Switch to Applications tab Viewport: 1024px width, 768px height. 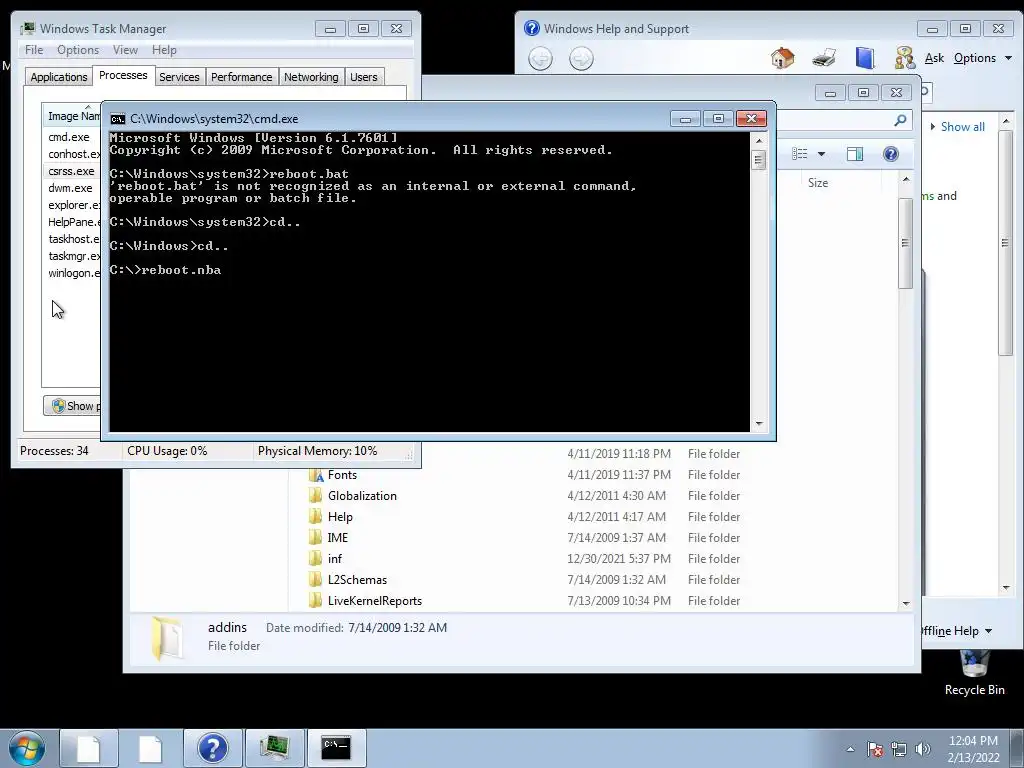point(59,77)
